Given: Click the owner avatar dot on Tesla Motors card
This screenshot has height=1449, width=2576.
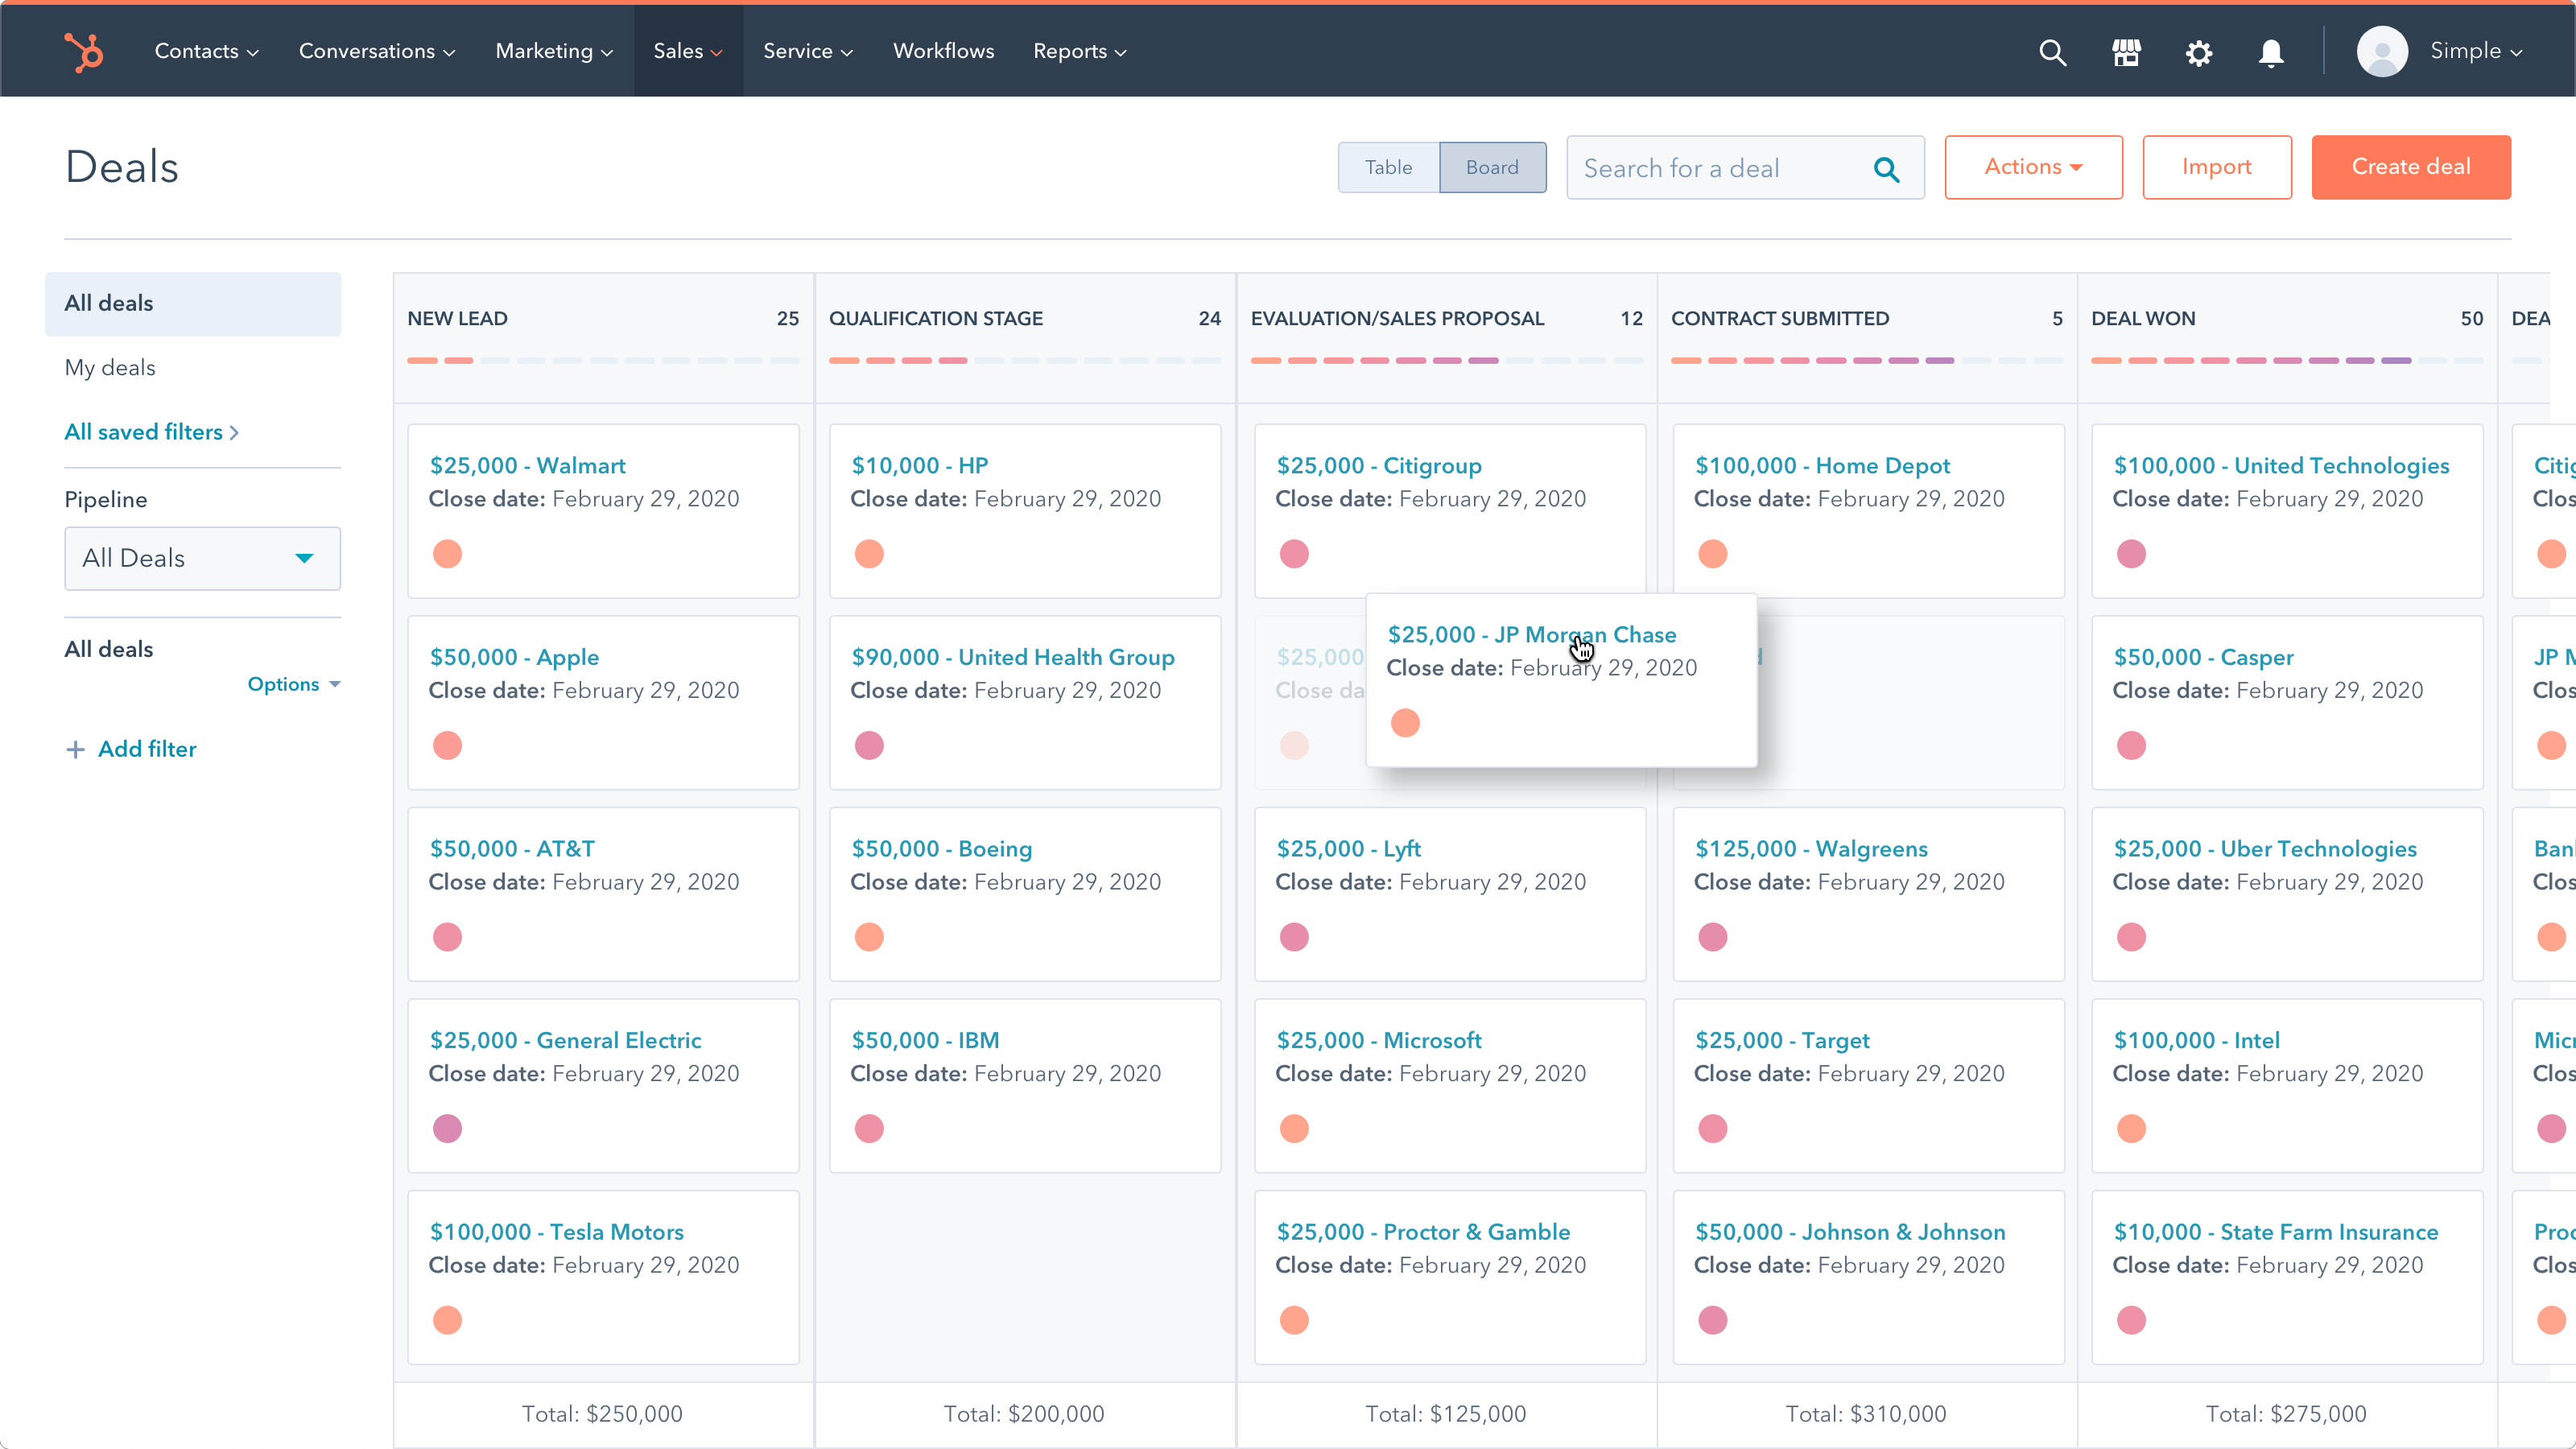Looking at the screenshot, I should [447, 1320].
